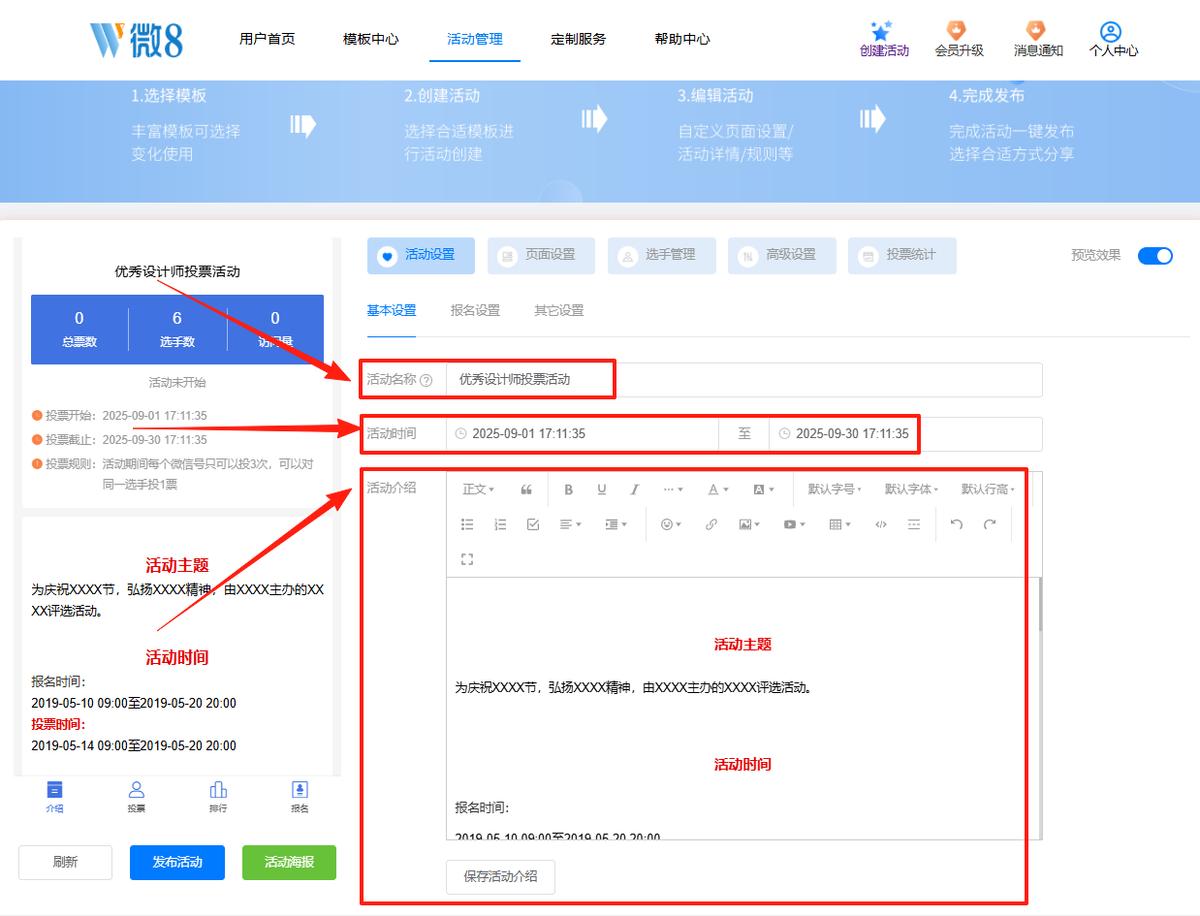The image size is (1200, 916).
Task: Undo the last edit in editor
Action: click(x=957, y=524)
